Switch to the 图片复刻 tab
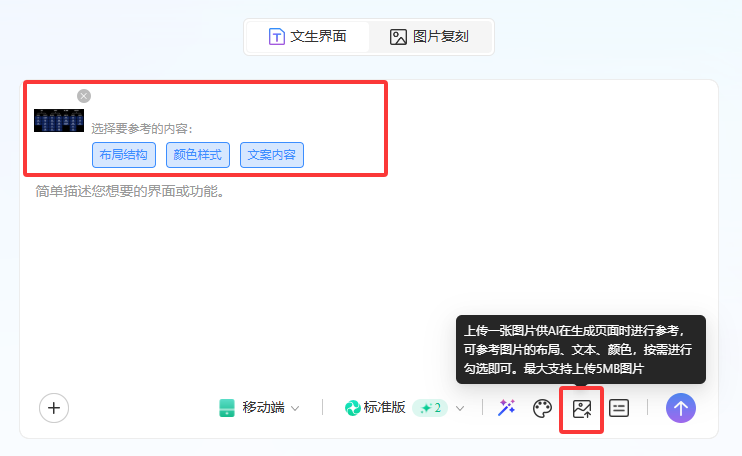Screen dimensions: 742x456 click(x=430, y=37)
